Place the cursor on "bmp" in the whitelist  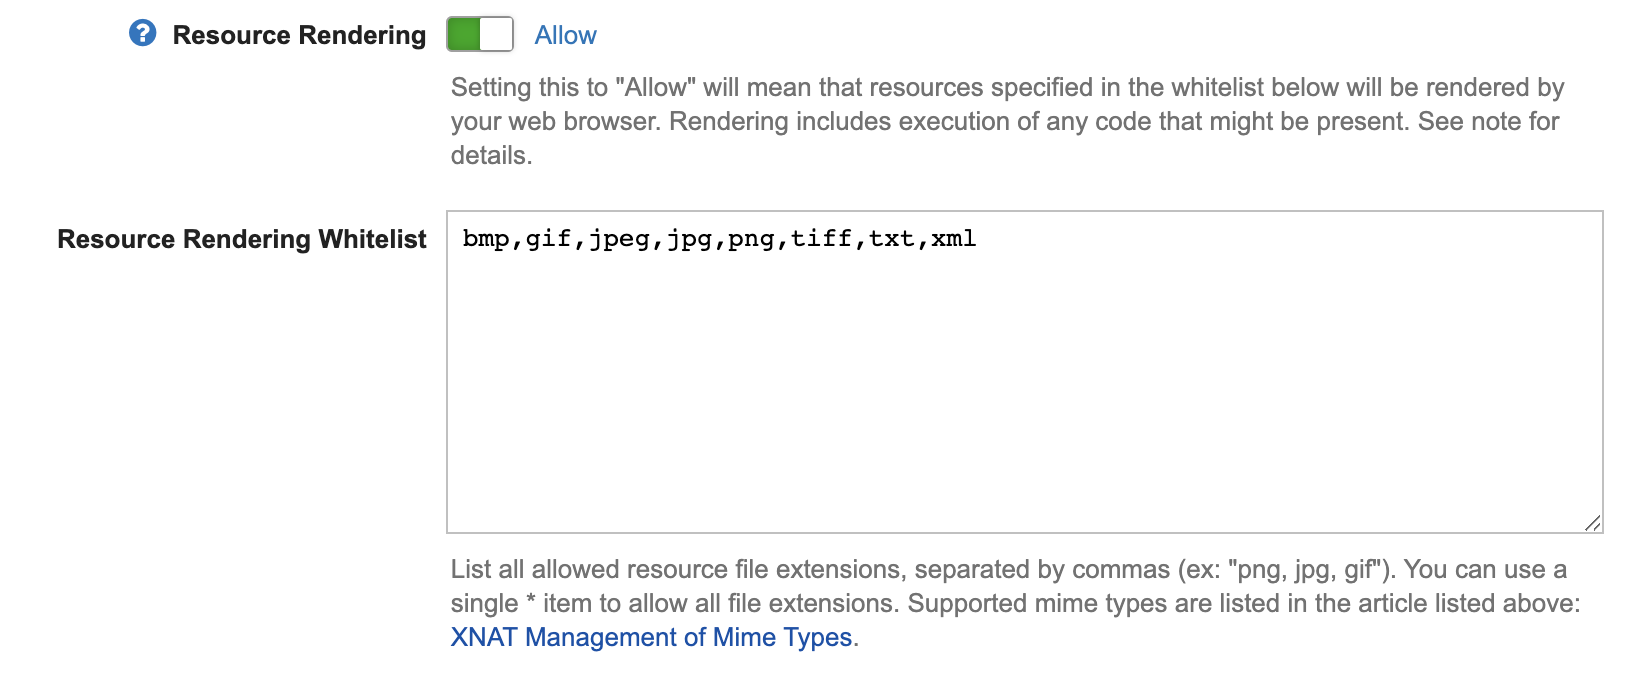point(486,239)
